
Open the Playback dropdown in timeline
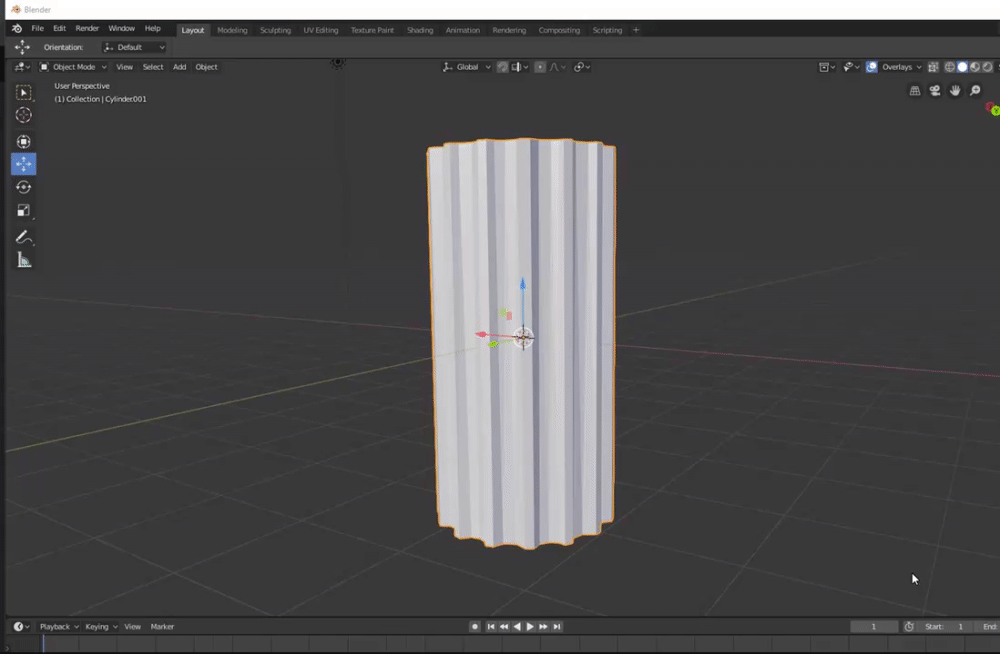tap(59, 627)
